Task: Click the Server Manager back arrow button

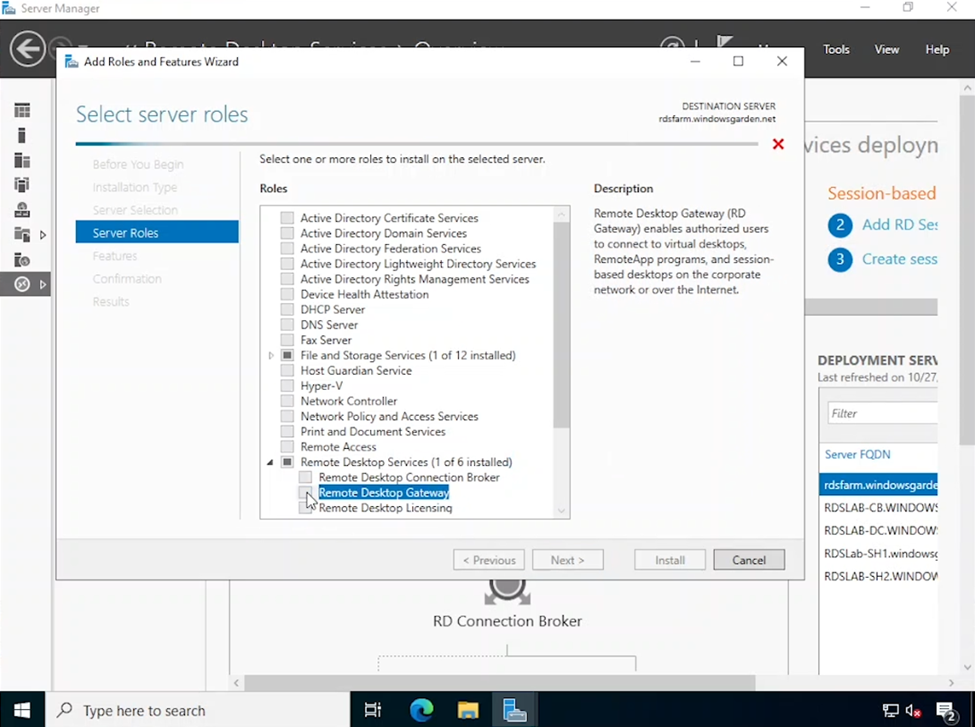Action: tap(28, 49)
